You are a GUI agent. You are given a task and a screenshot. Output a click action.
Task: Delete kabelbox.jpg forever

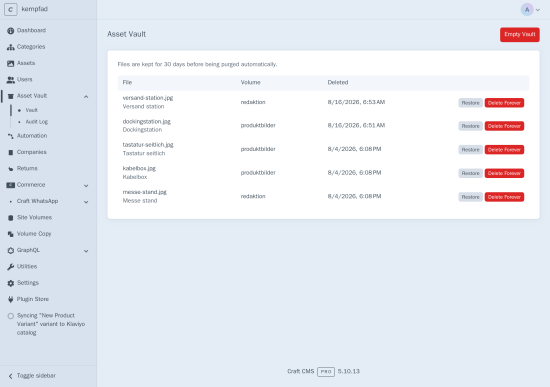pos(504,173)
